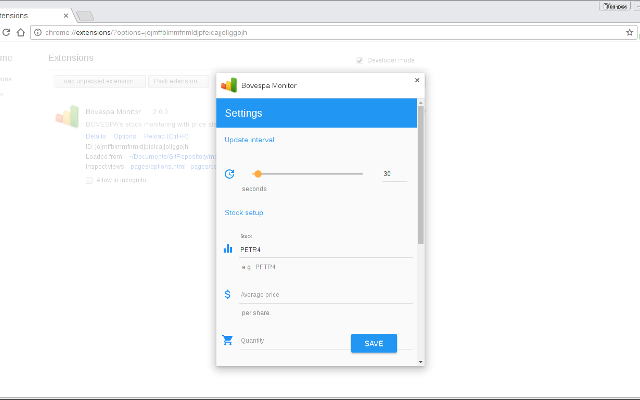
Task: Click the site info icon in address bar
Action: 38,32
